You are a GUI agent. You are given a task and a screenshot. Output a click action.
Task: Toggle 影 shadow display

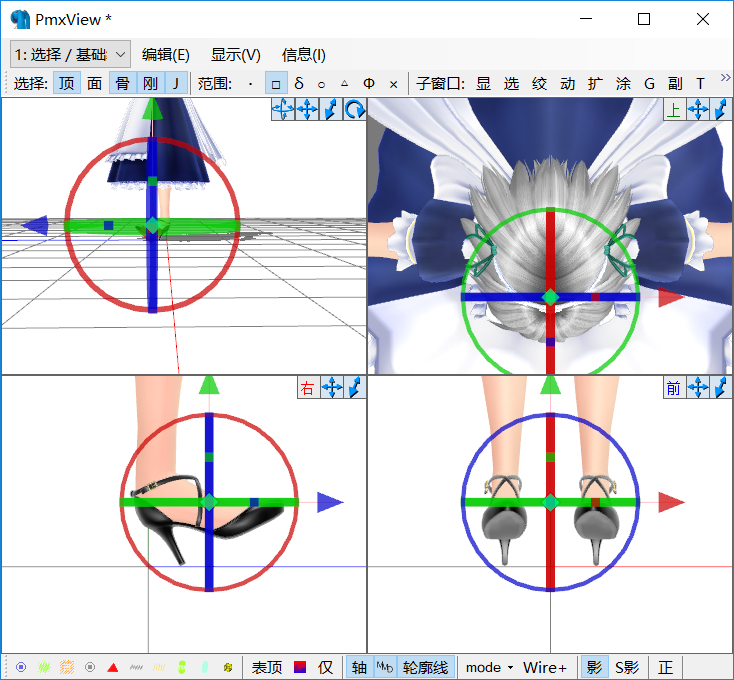coord(594,667)
